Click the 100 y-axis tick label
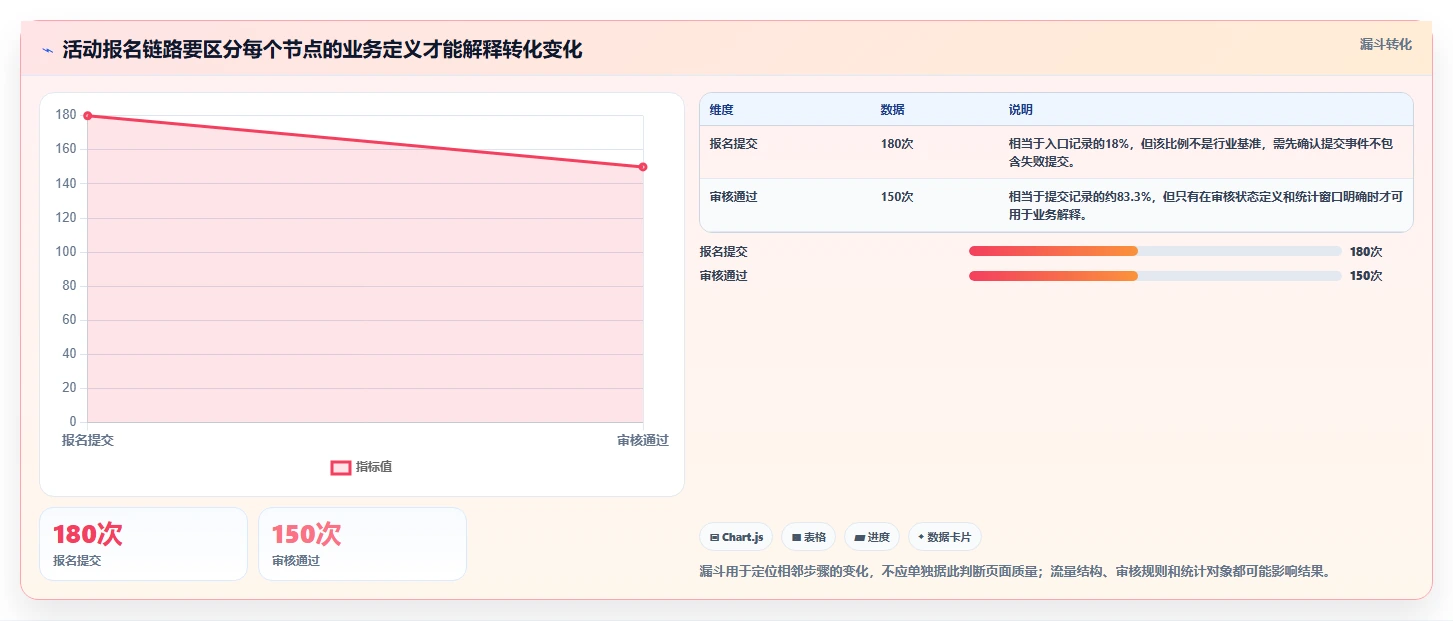 pyautogui.click(x=66, y=252)
